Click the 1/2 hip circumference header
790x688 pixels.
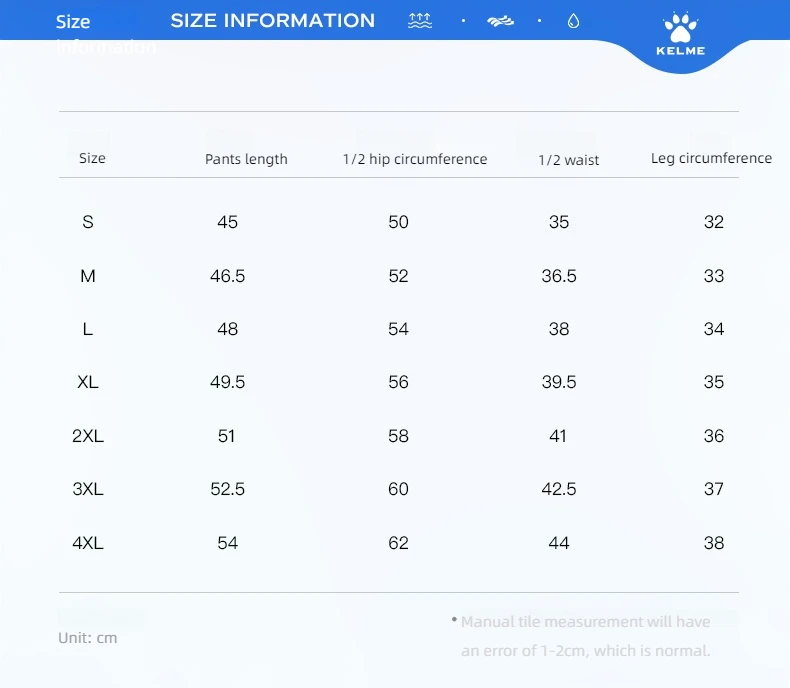tap(415, 159)
